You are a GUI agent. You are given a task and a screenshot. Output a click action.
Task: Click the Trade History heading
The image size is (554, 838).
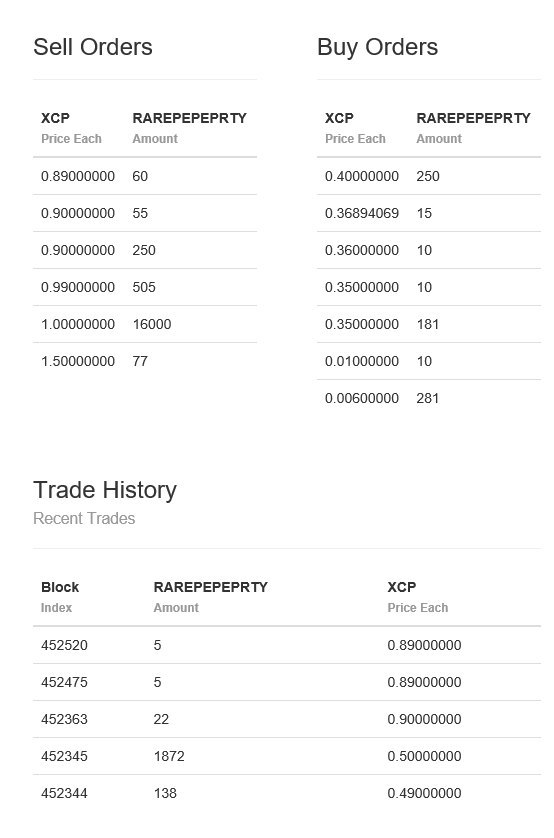click(x=105, y=490)
